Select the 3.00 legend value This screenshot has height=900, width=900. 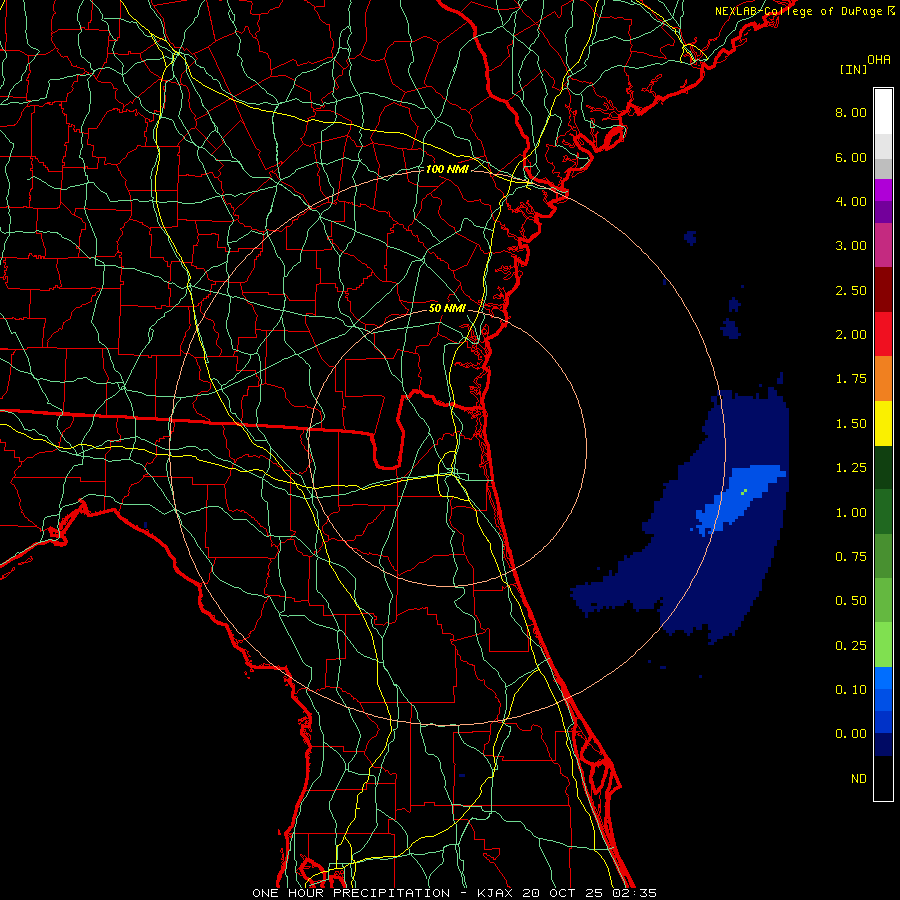pyautogui.click(x=851, y=246)
